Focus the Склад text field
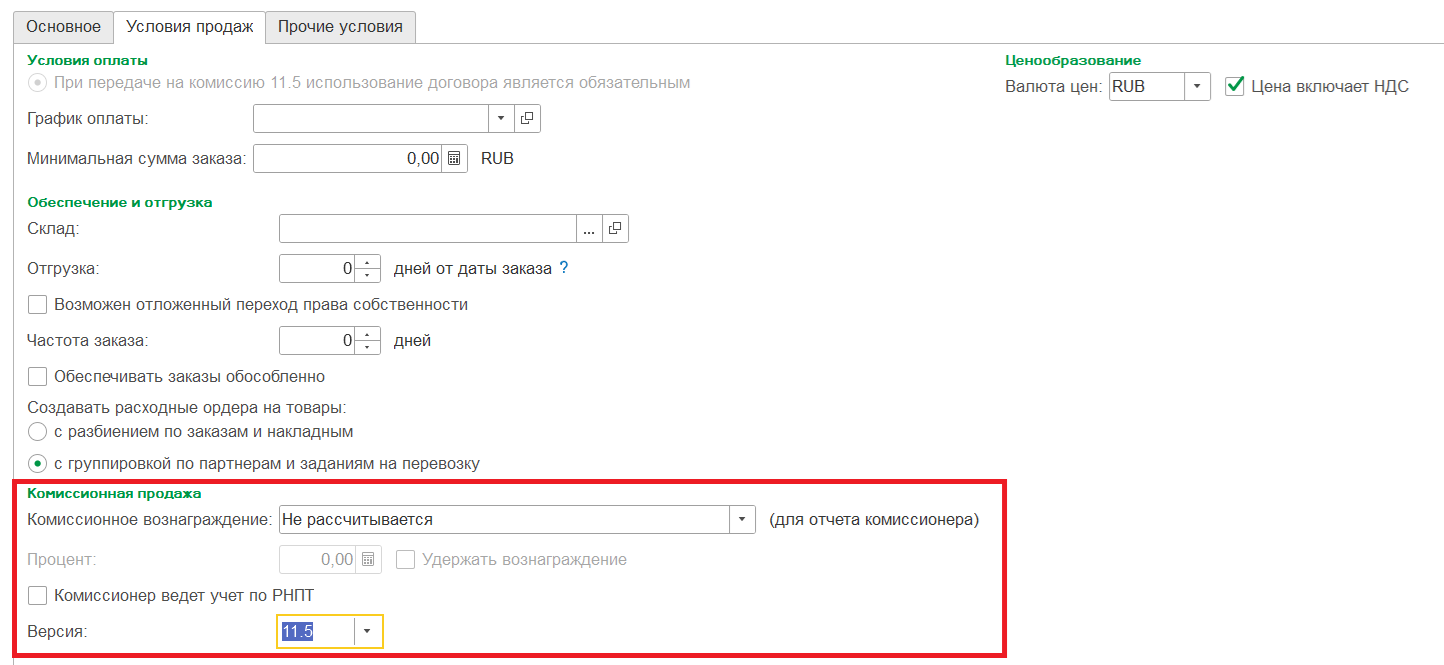 pyautogui.click(x=428, y=228)
